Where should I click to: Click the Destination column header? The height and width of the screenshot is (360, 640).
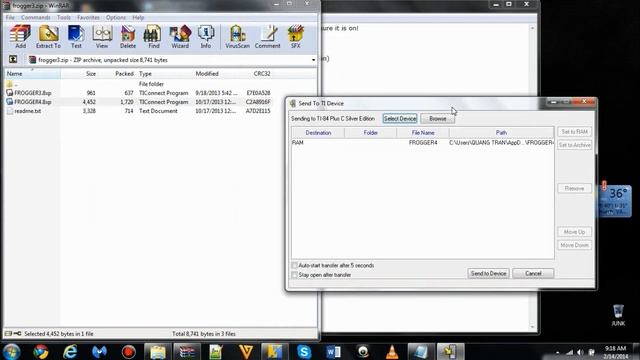click(318, 133)
